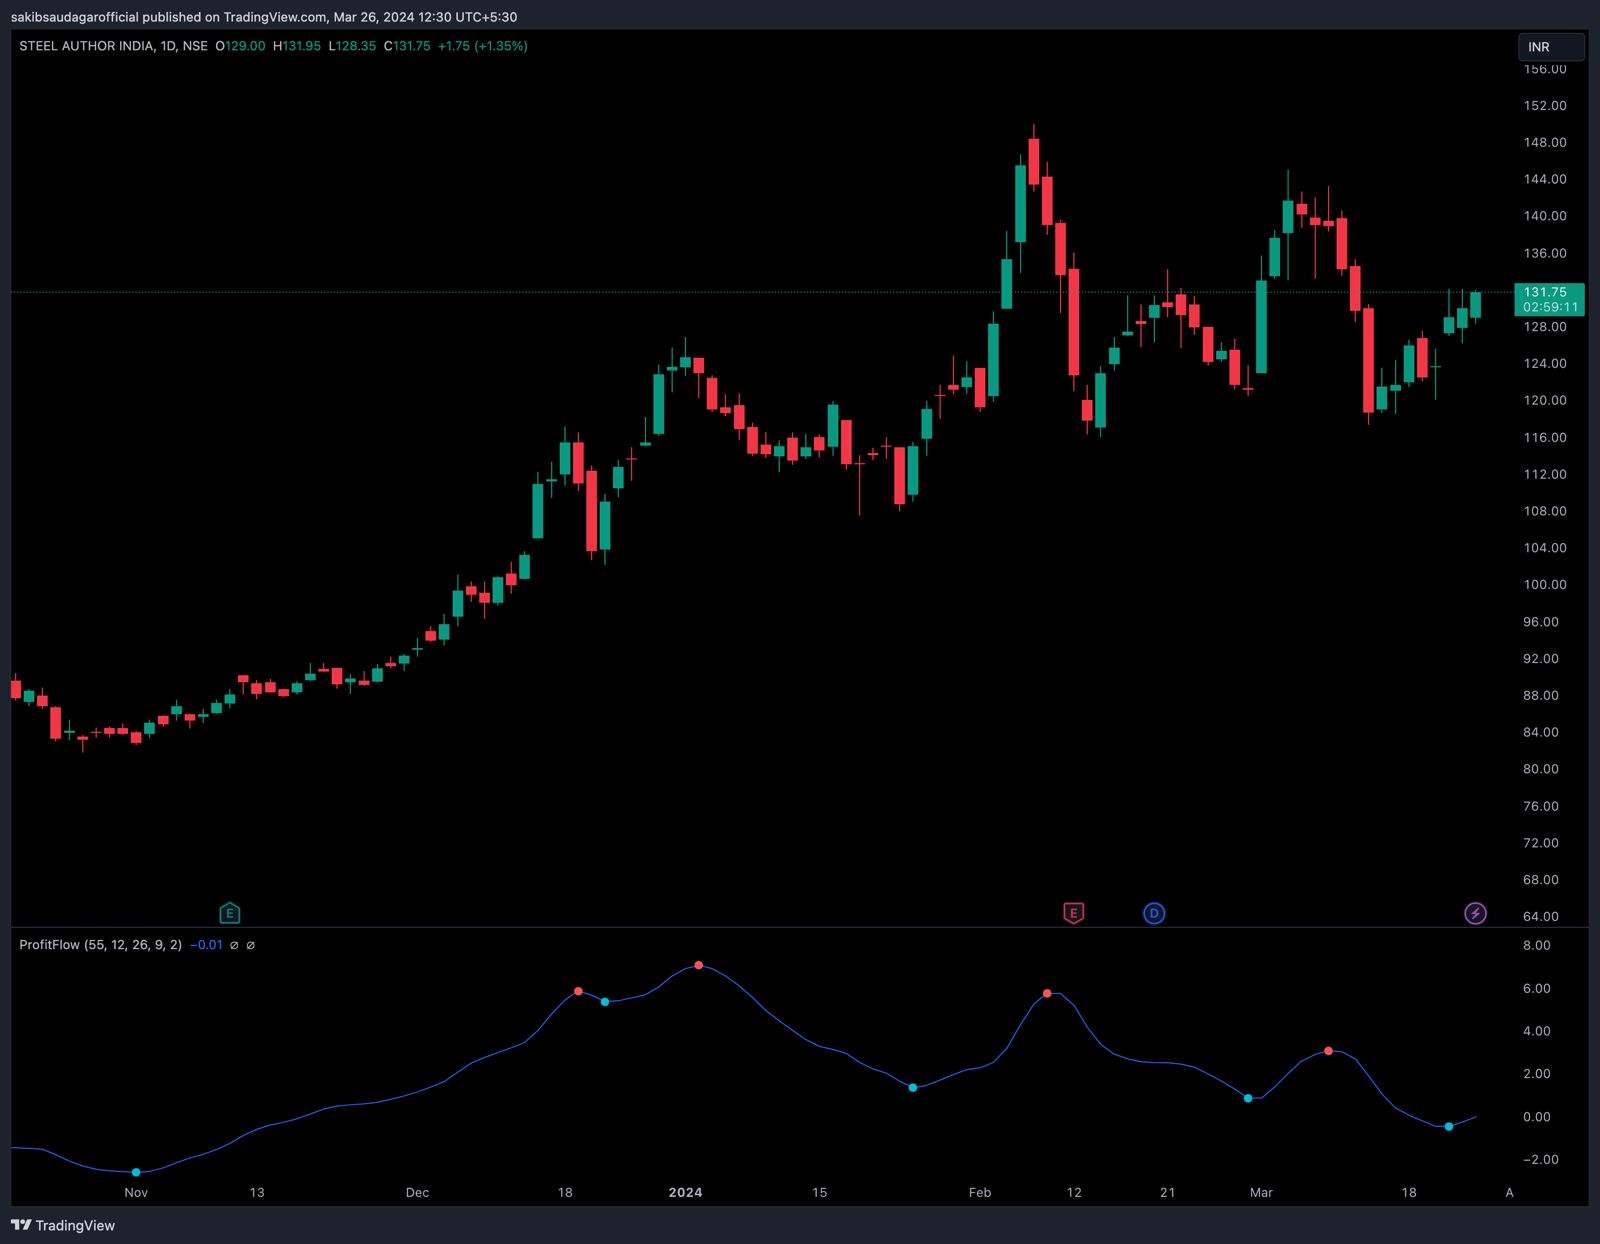This screenshot has height=1244, width=1600.
Task: Click the ProfitFlow indicator label
Action: click(100, 945)
